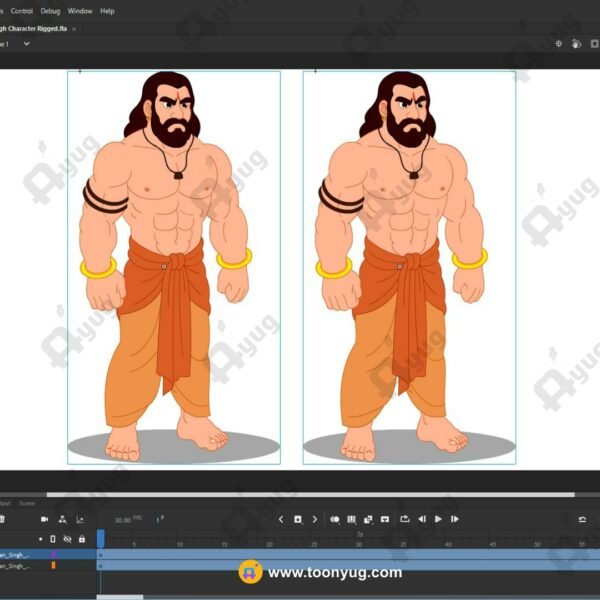Click the reset timeline zoom icon
The height and width of the screenshot is (600, 600).
coord(582,519)
